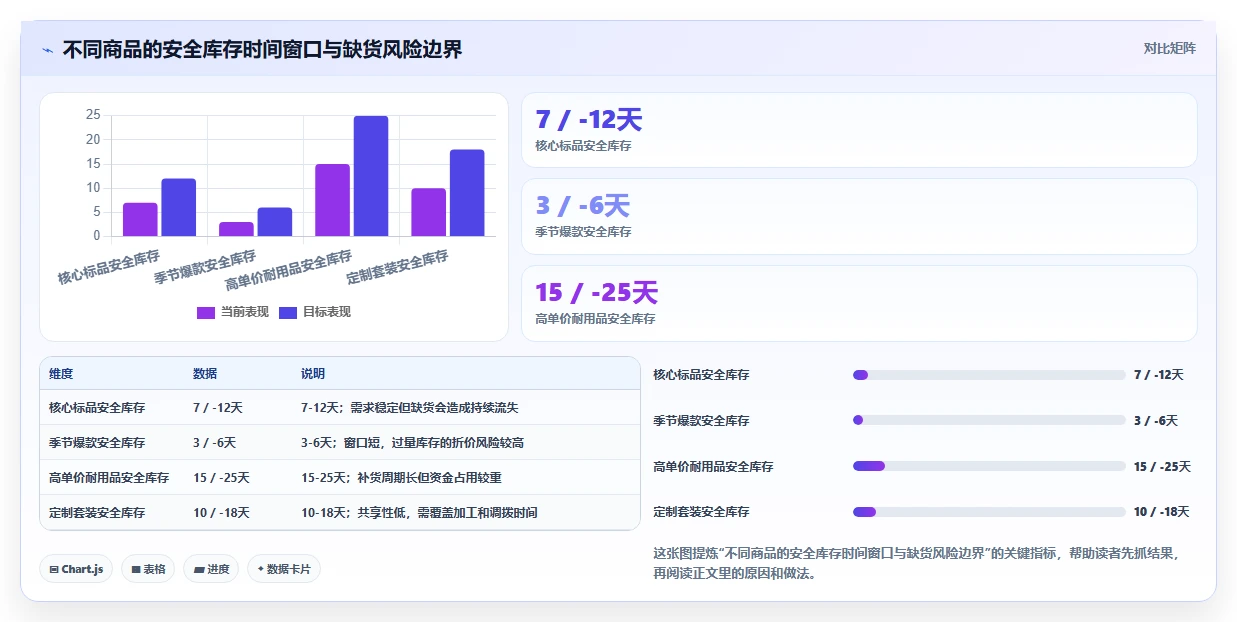
Task: Open the 7 / -12天 data card
Action: pyautogui.click(x=859, y=130)
